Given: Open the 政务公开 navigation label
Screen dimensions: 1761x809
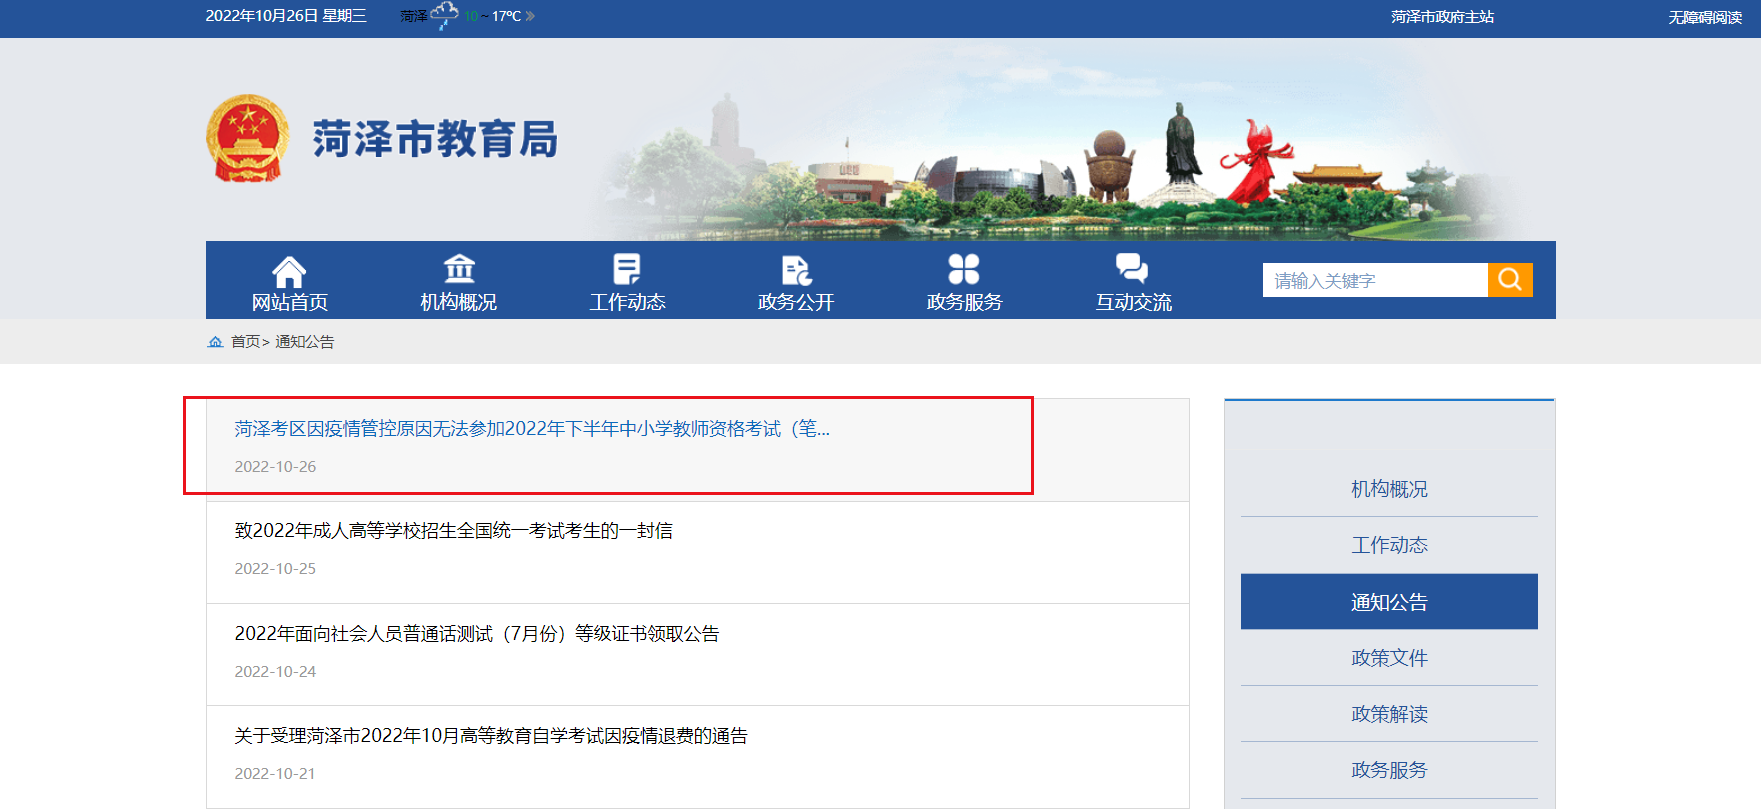Looking at the screenshot, I should [x=796, y=302].
